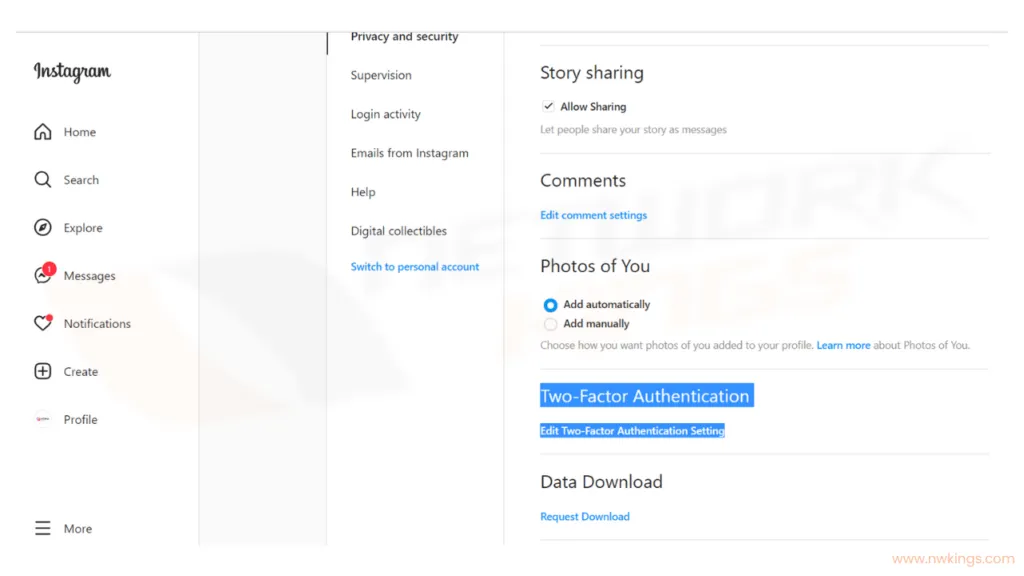Image resolution: width=1024 pixels, height=576 pixels.
Task: Click the Data Download heading
Action: [x=601, y=481]
